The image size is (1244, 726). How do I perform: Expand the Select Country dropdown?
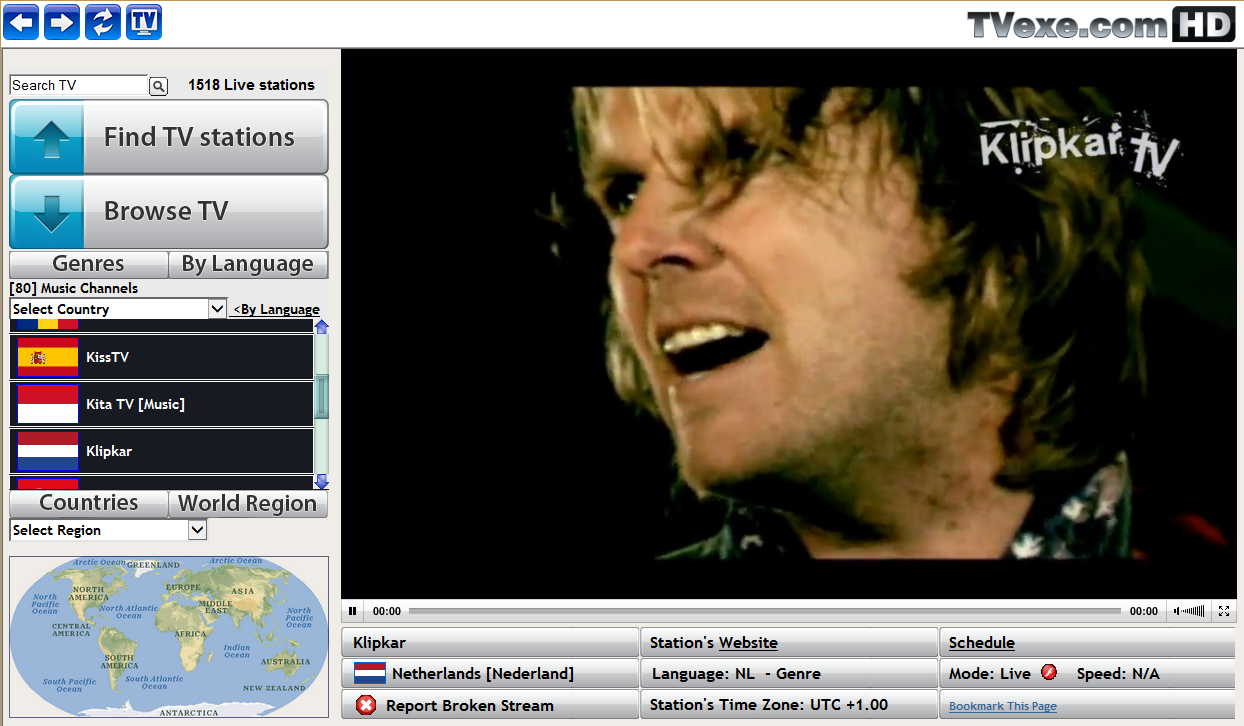point(119,309)
